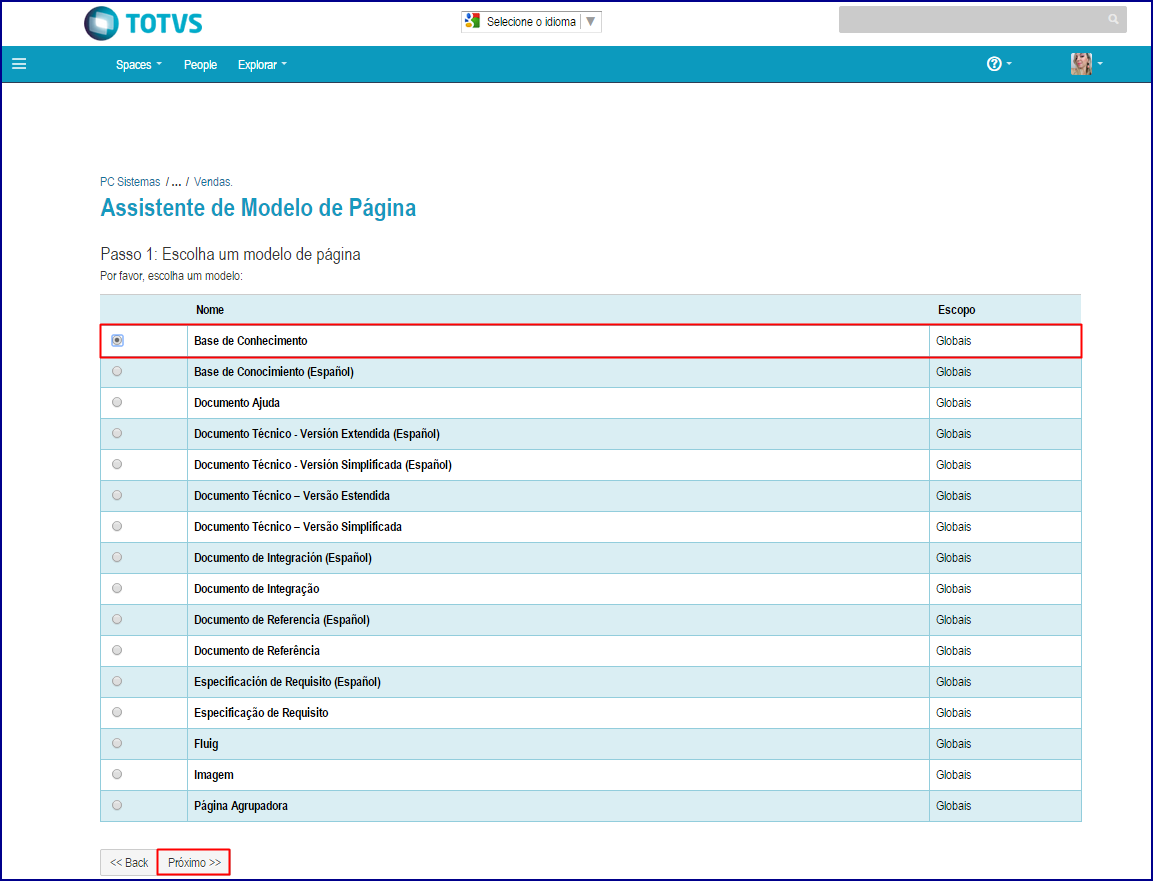Click the Próximo >> button
Screen dimensions: 1153x881
pyautogui.click(x=194, y=863)
